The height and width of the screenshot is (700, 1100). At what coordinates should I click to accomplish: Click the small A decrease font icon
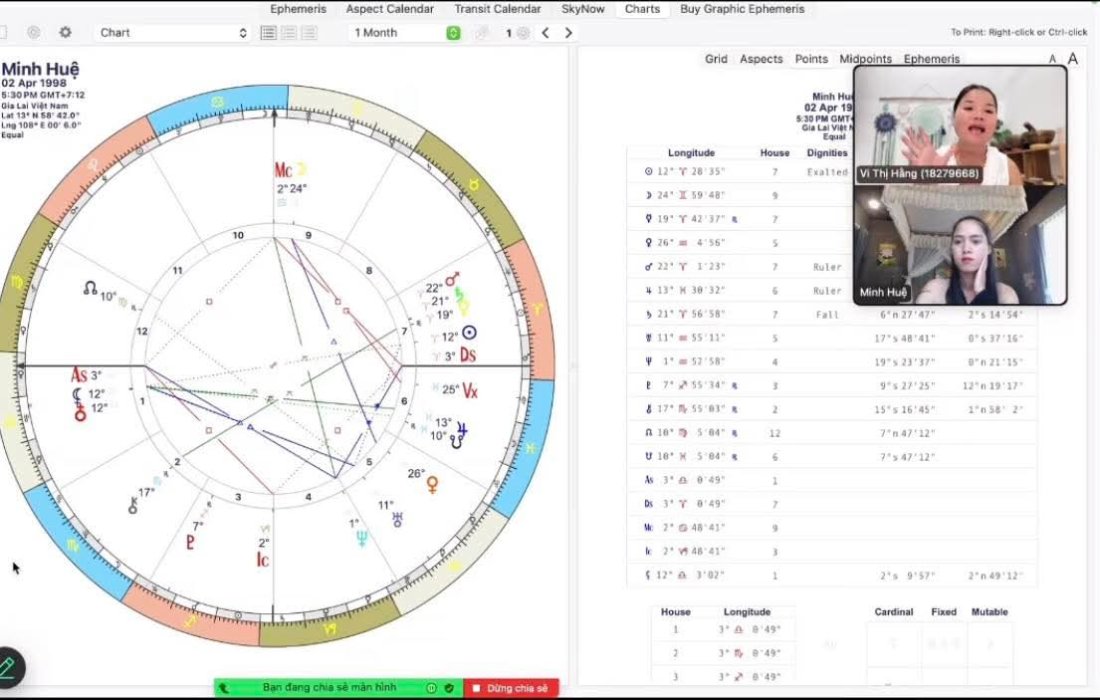tap(1052, 59)
